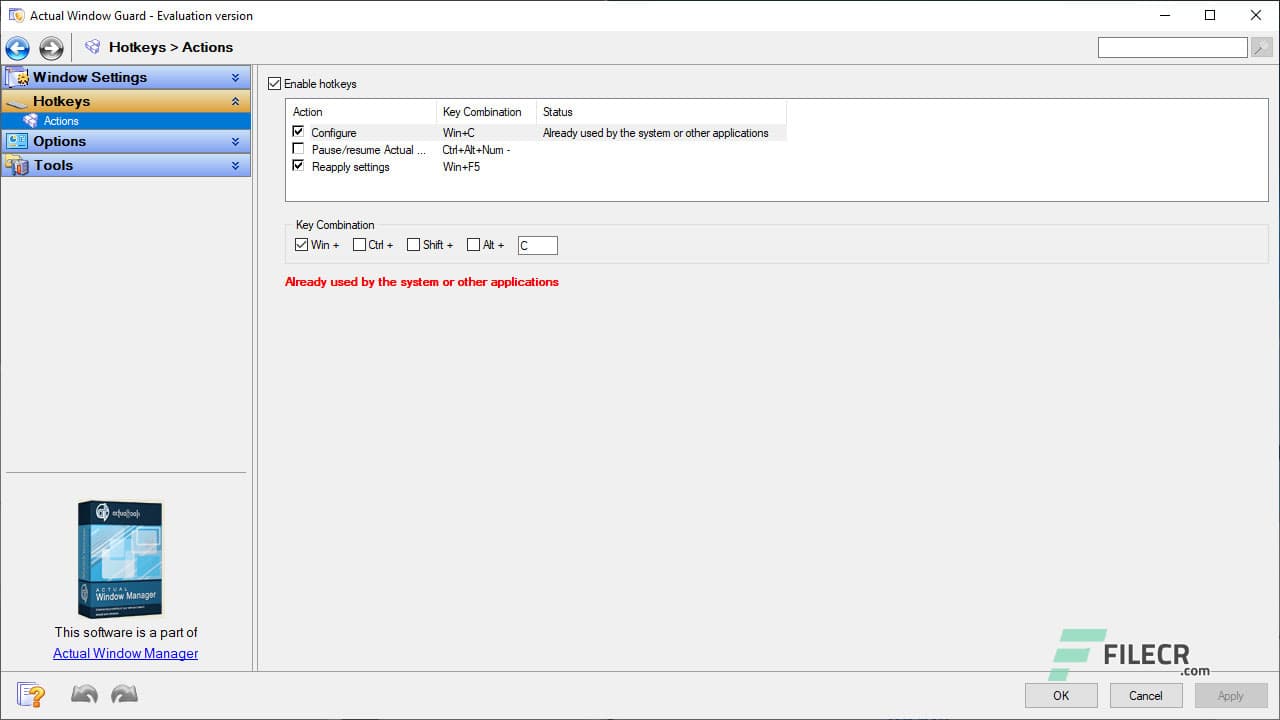The image size is (1280, 720).
Task: Click the keyboard icon next to Hotkeys
Action: click(17, 101)
